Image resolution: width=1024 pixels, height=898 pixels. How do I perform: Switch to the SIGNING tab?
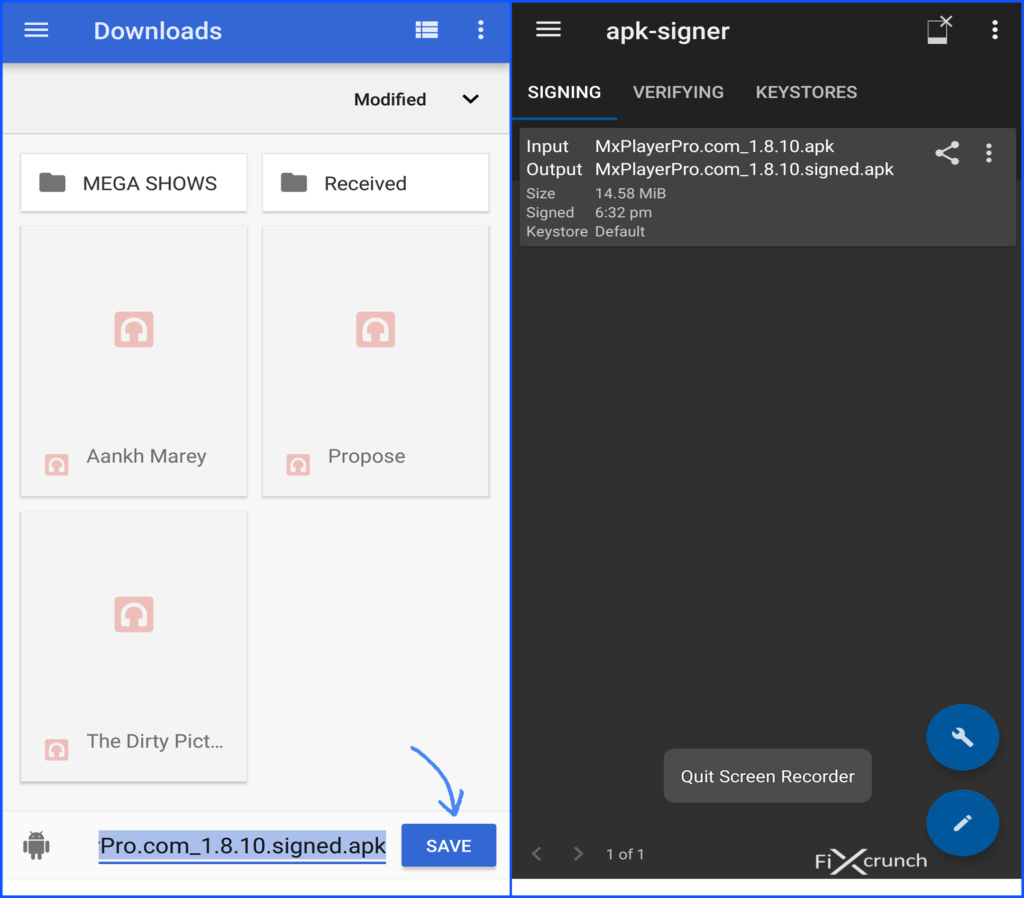(564, 92)
